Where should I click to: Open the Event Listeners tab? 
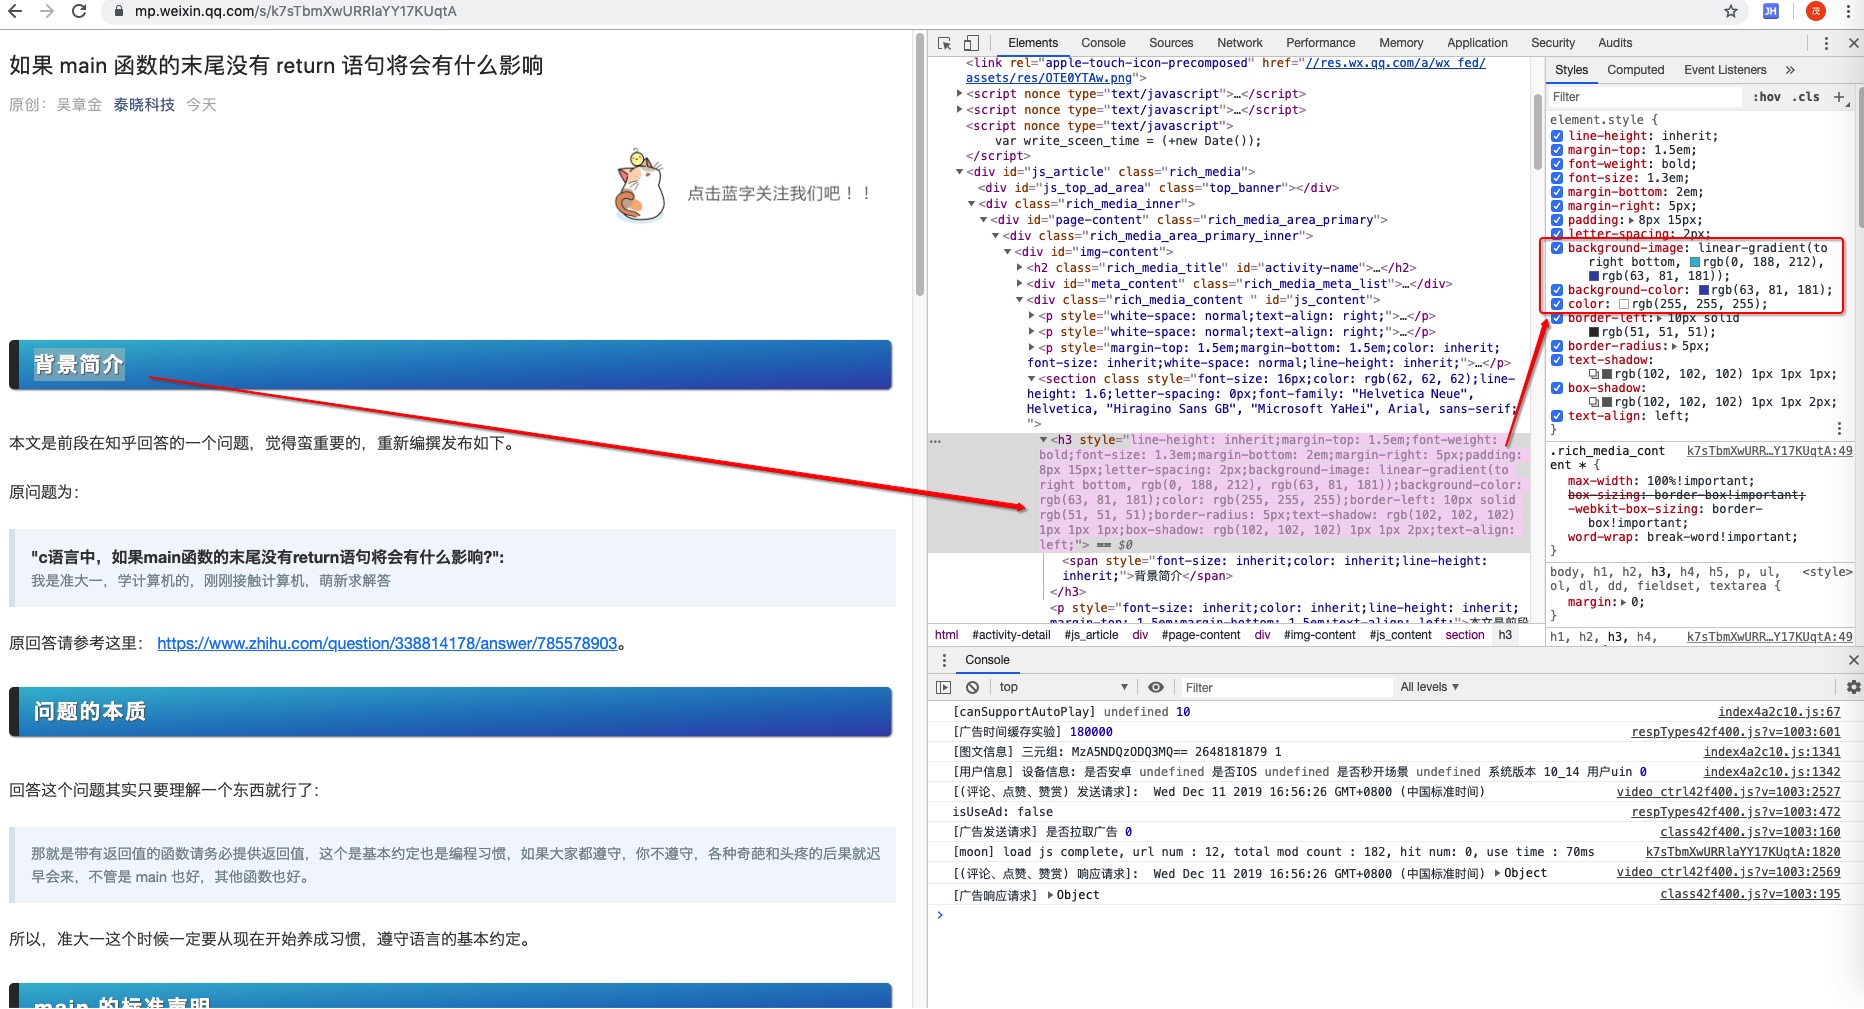pos(1725,70)
